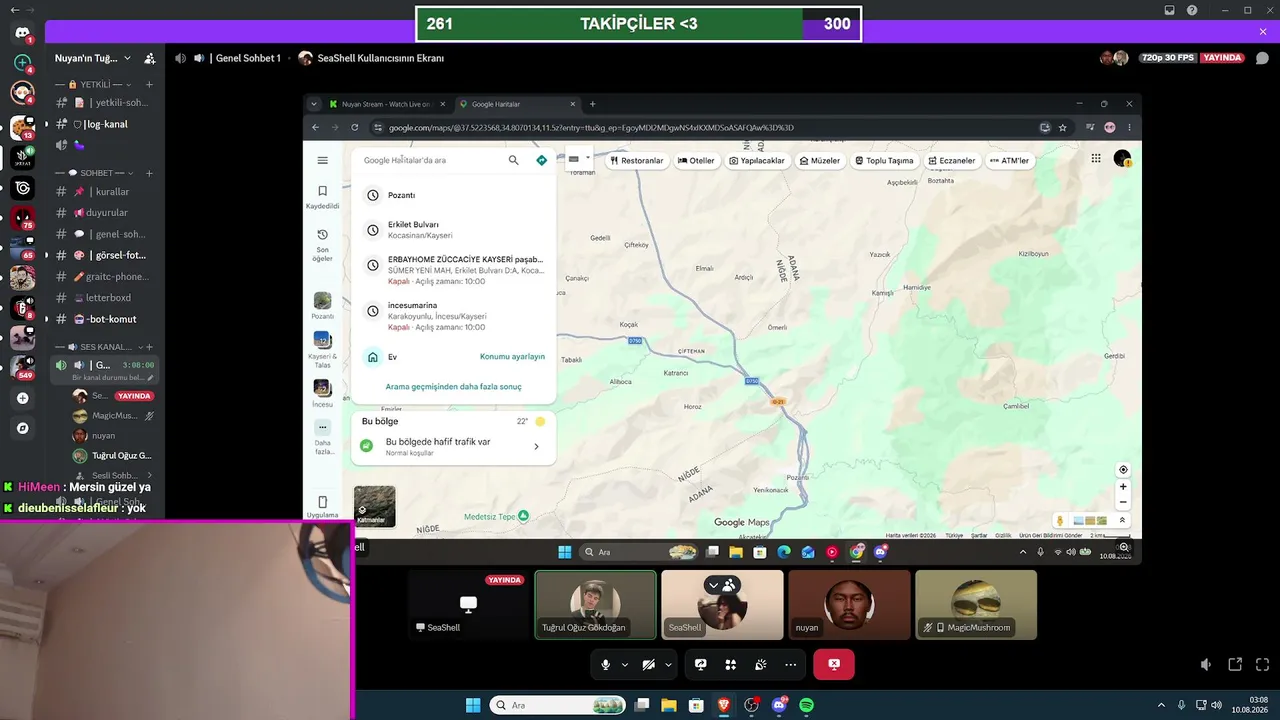1280x720 pixels.
Task: Click the TAKİPÇİLER follower goal progress bar
Action: pos(638,24)
